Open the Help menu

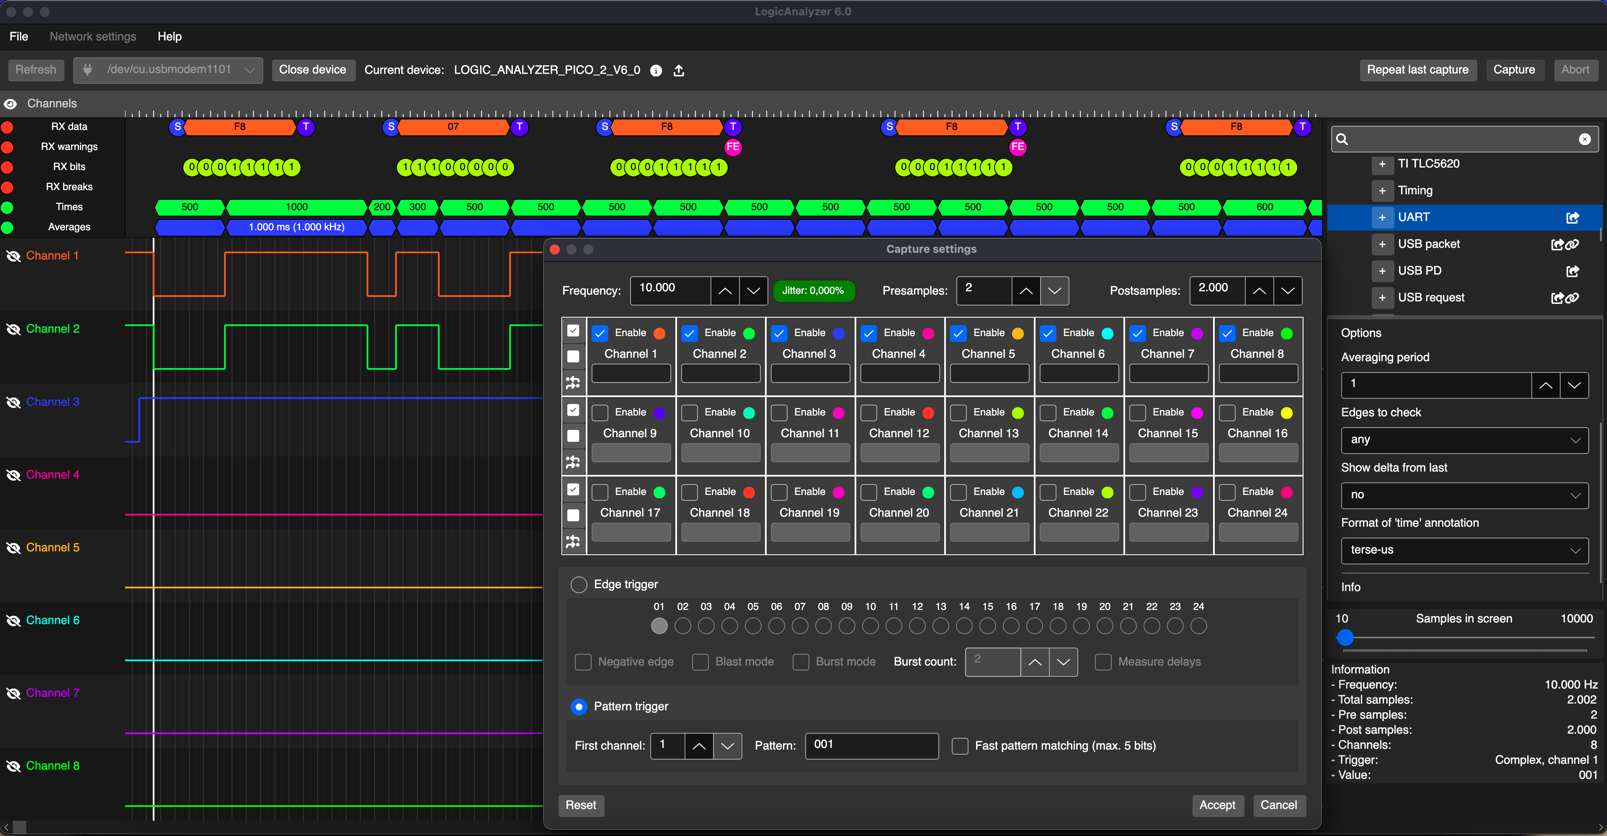(170, 37)
